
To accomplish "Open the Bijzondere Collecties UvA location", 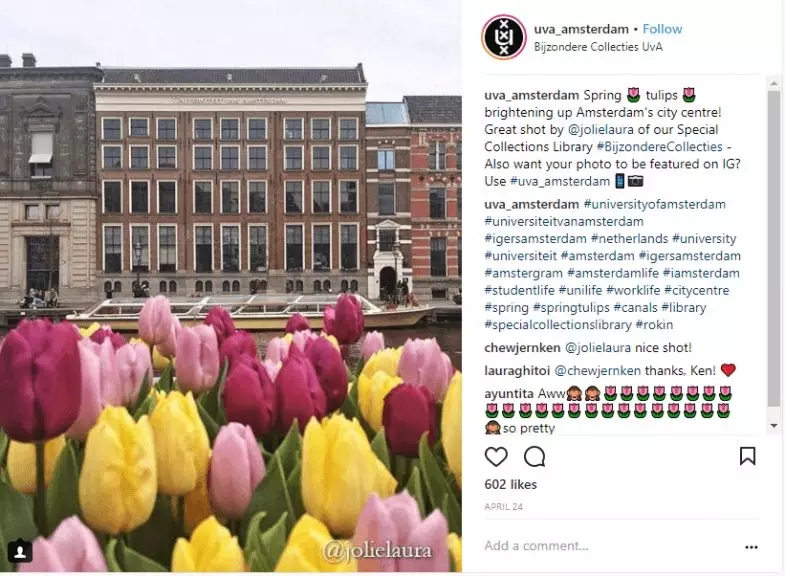I will click(598, 47).
